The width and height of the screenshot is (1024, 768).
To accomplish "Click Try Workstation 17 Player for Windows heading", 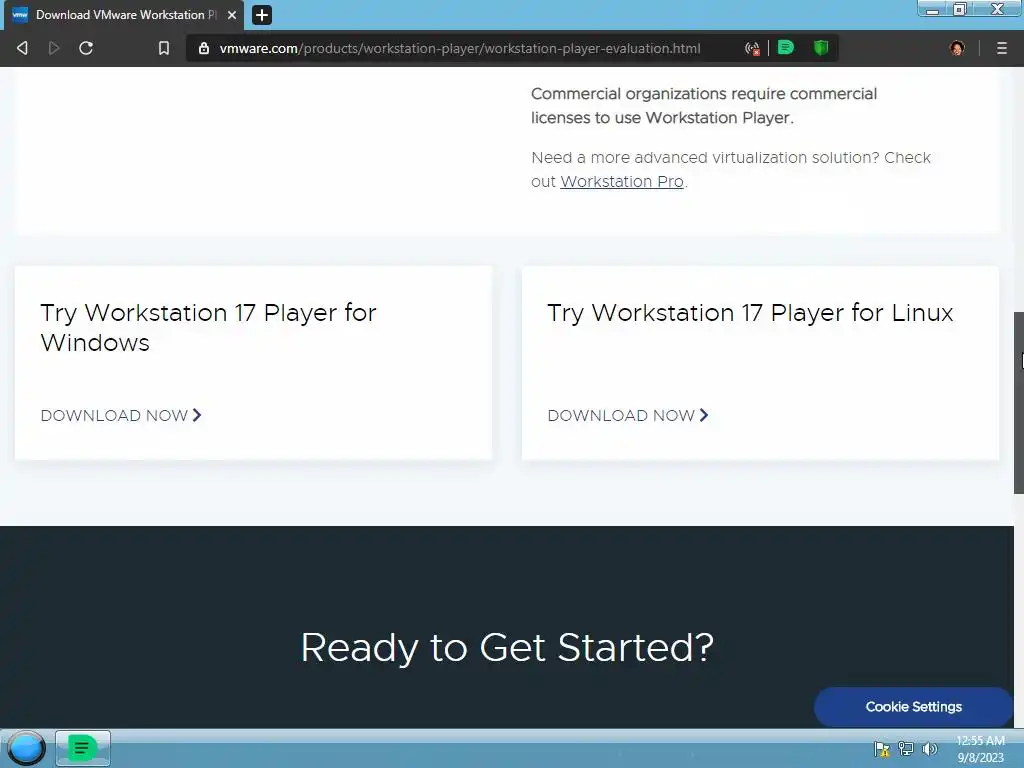I will tap(208, 327).
